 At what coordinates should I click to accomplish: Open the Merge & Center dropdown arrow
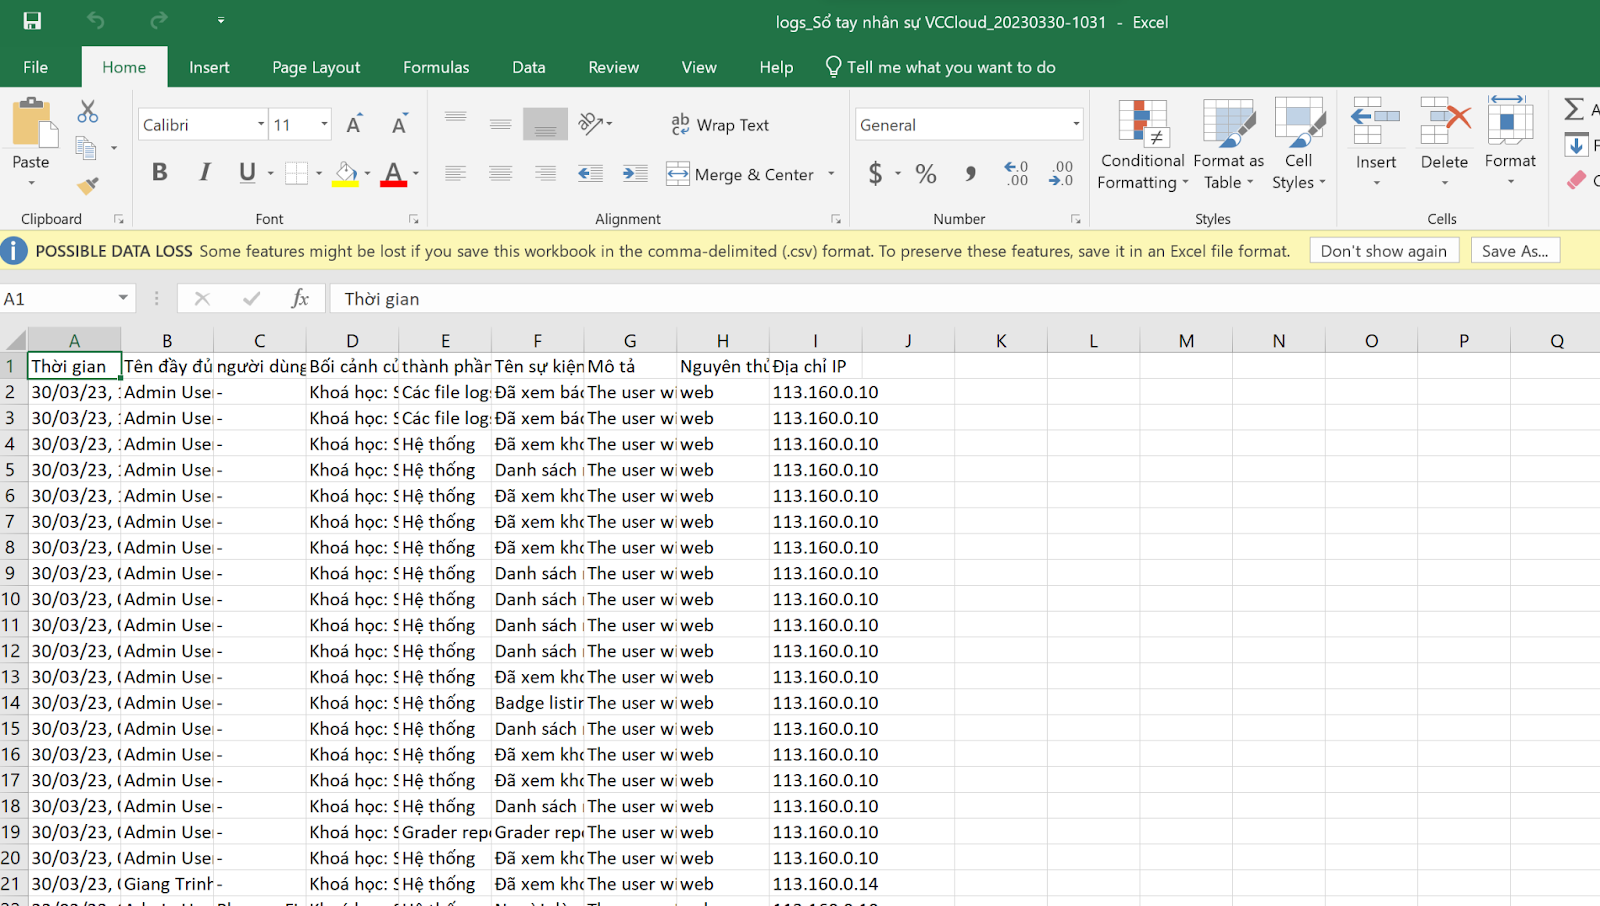click(831, 174)
